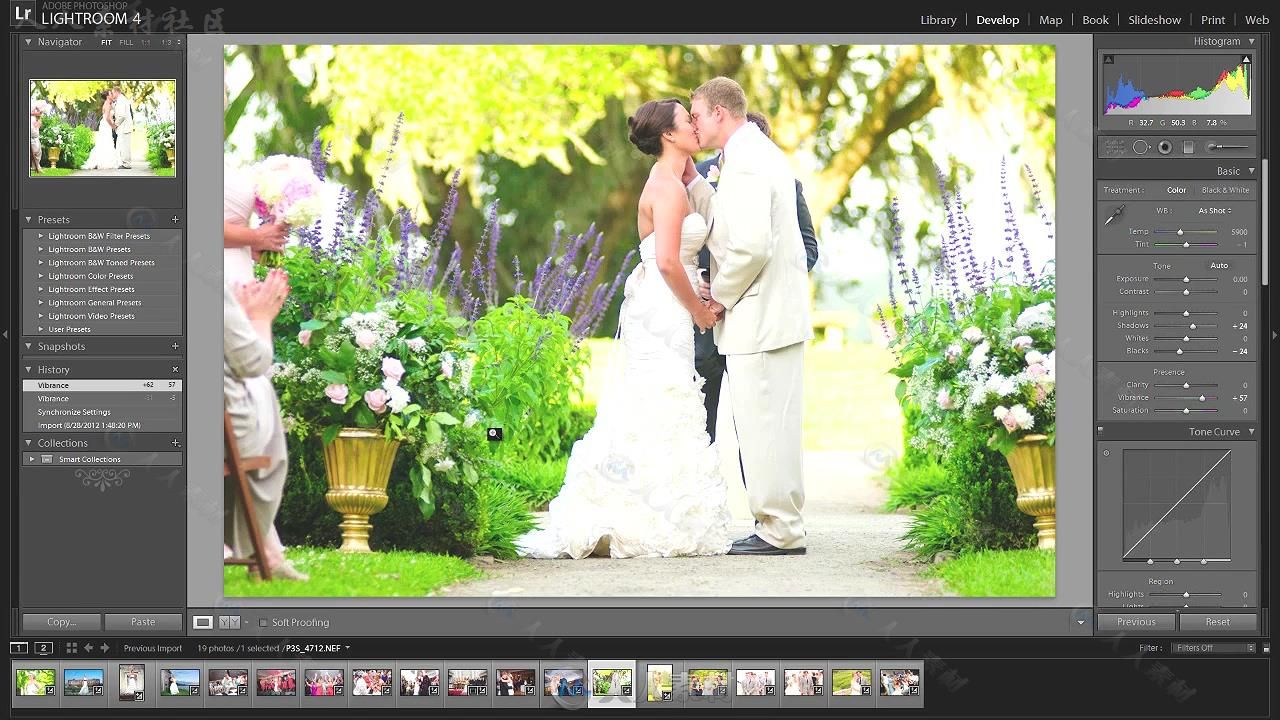Collapse the Basic panel
Viewport: 1280px width, 720px height.
[x=1251, y=171]
